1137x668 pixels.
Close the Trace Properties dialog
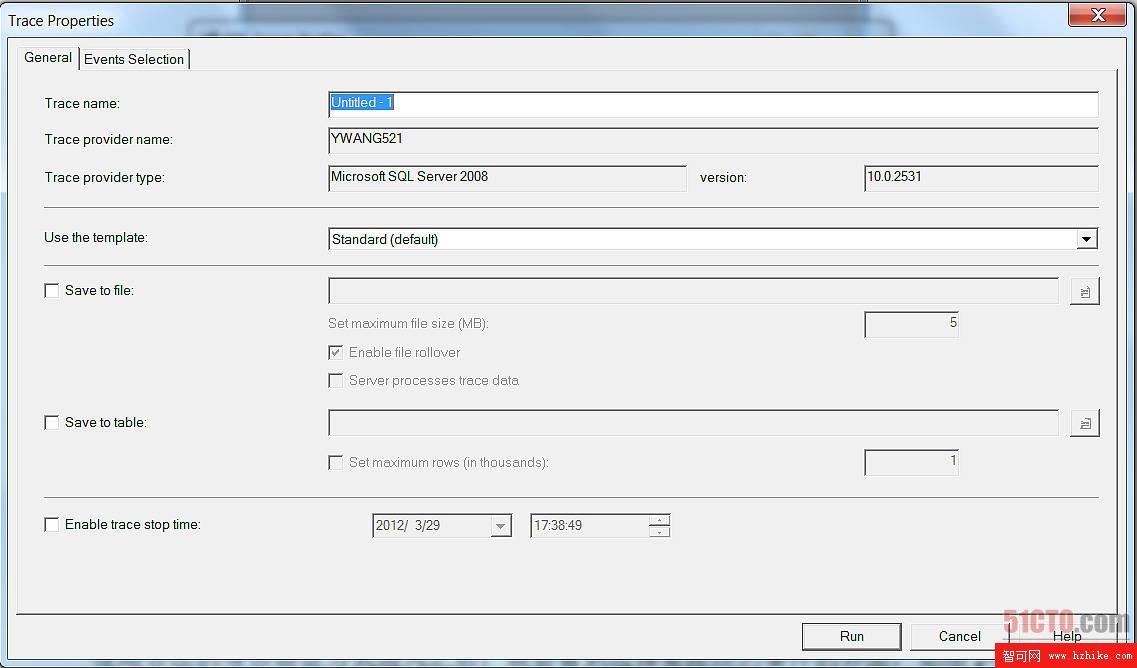tap(1098, 14)
